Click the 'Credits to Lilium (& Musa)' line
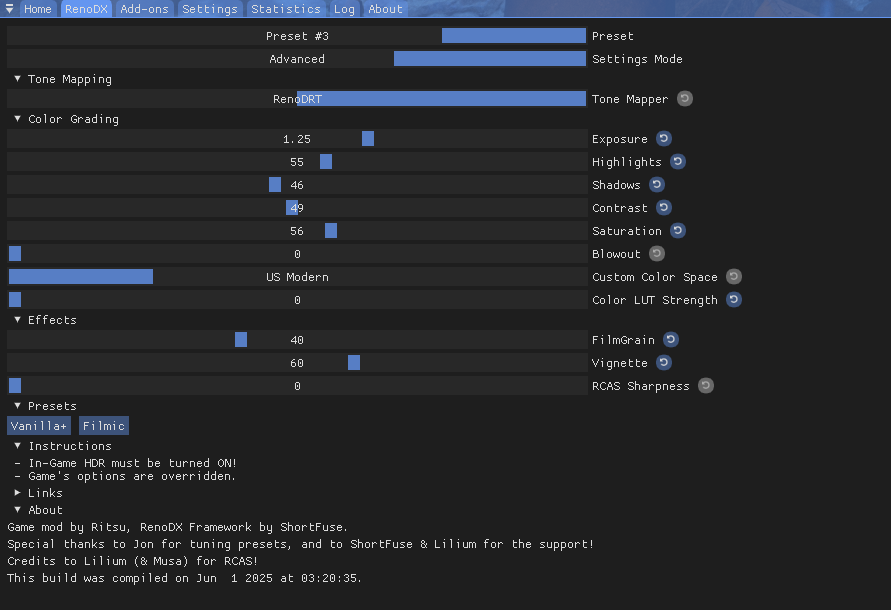 [x=132, y=561]
